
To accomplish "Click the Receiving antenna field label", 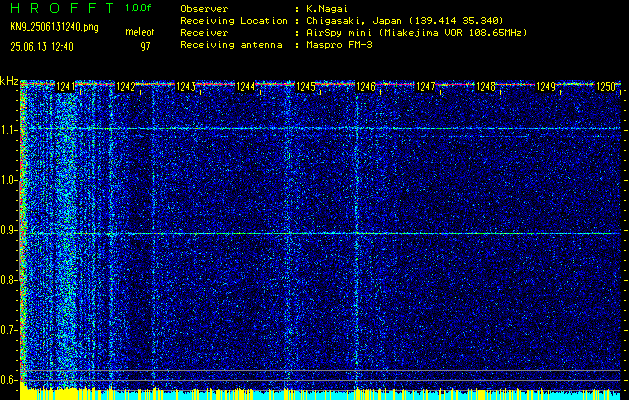I will click(231, 45).
